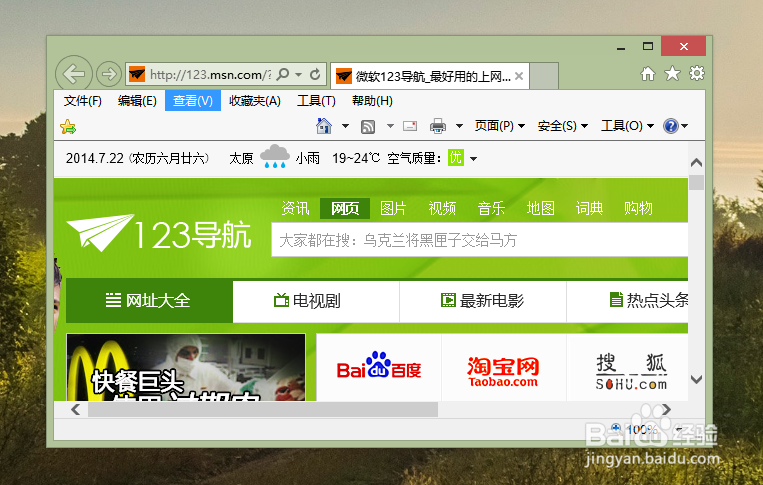This screenshot has height=485, width=763.
Task: Go back with the browser back arrow
Action: coord(74,74)
